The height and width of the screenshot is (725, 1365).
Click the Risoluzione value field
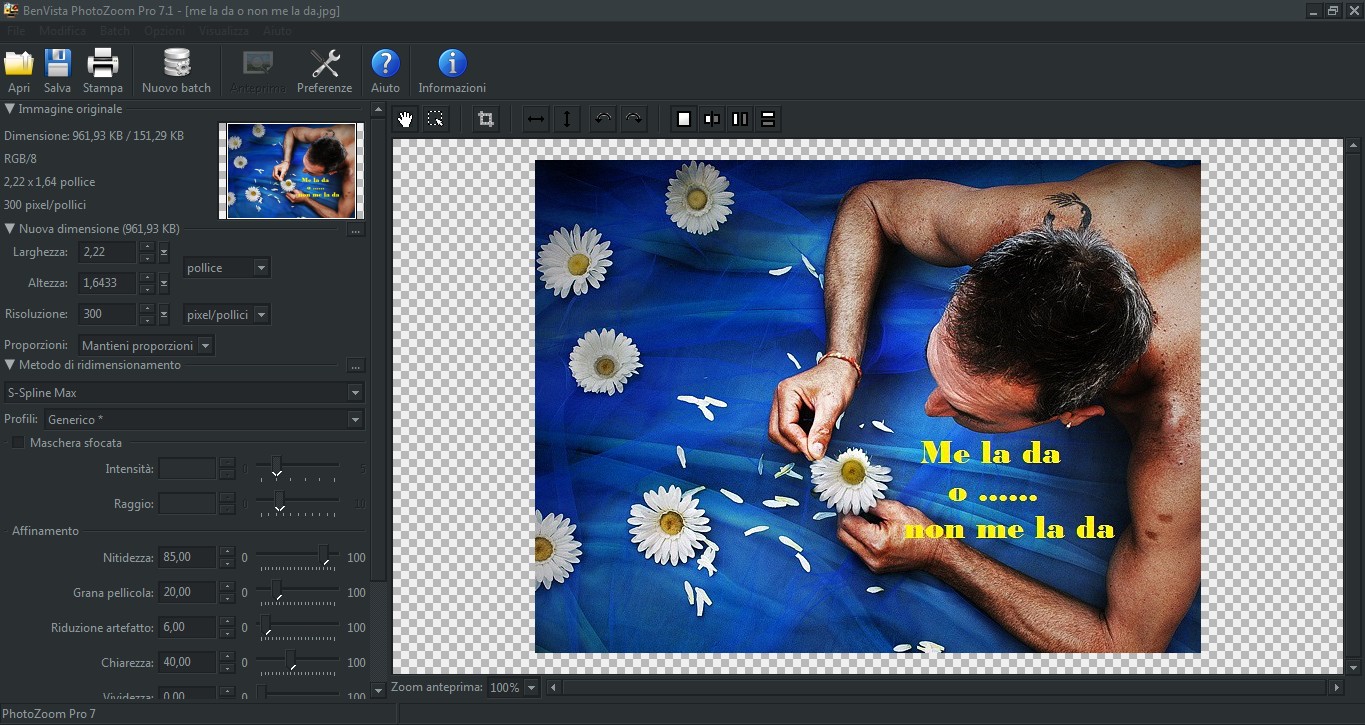click(107, 314)
